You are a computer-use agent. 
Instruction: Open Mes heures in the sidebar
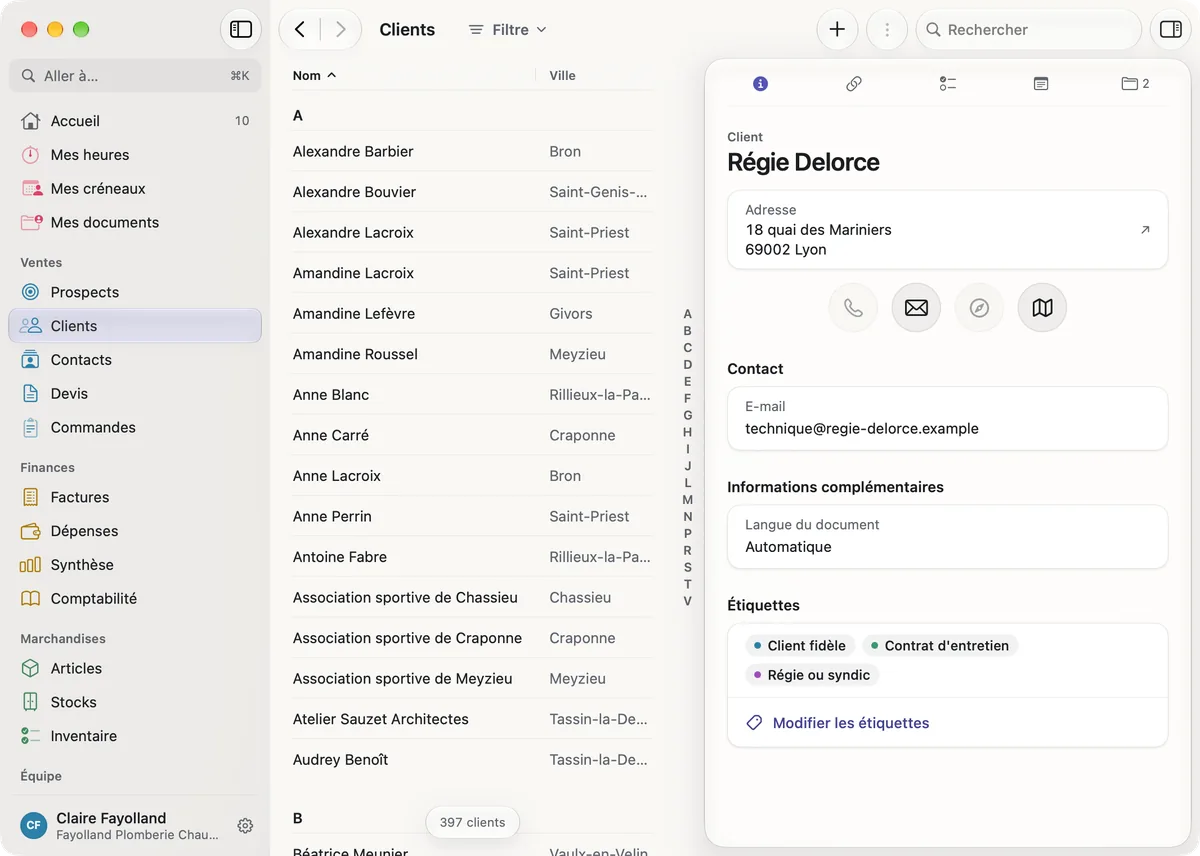pos(135,155)
